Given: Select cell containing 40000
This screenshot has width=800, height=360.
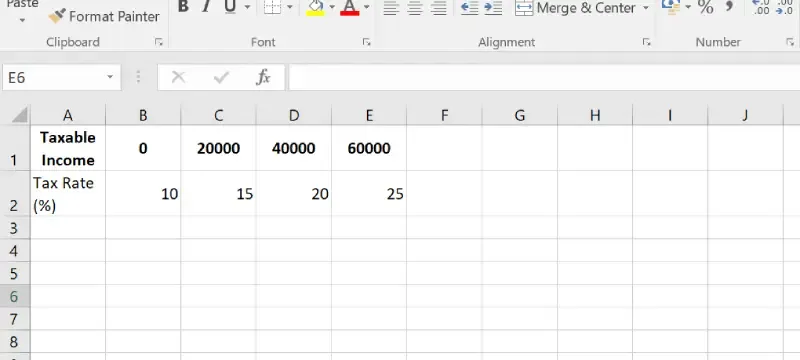Looking at the screenshot, I should (x=294, y=148).
